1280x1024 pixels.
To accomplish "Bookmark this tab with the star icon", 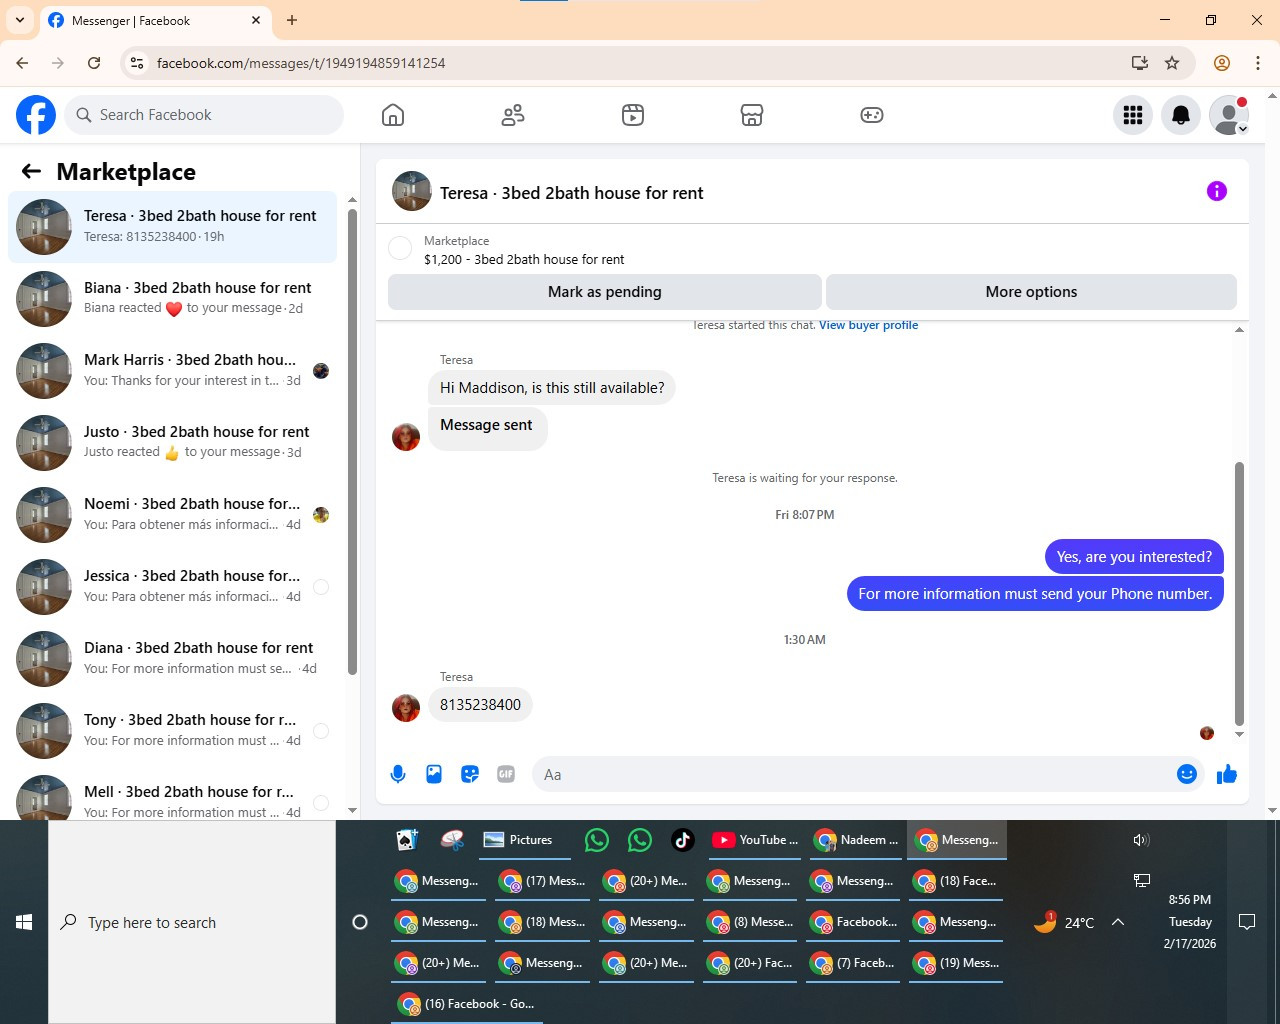I will pos(1172,63).
